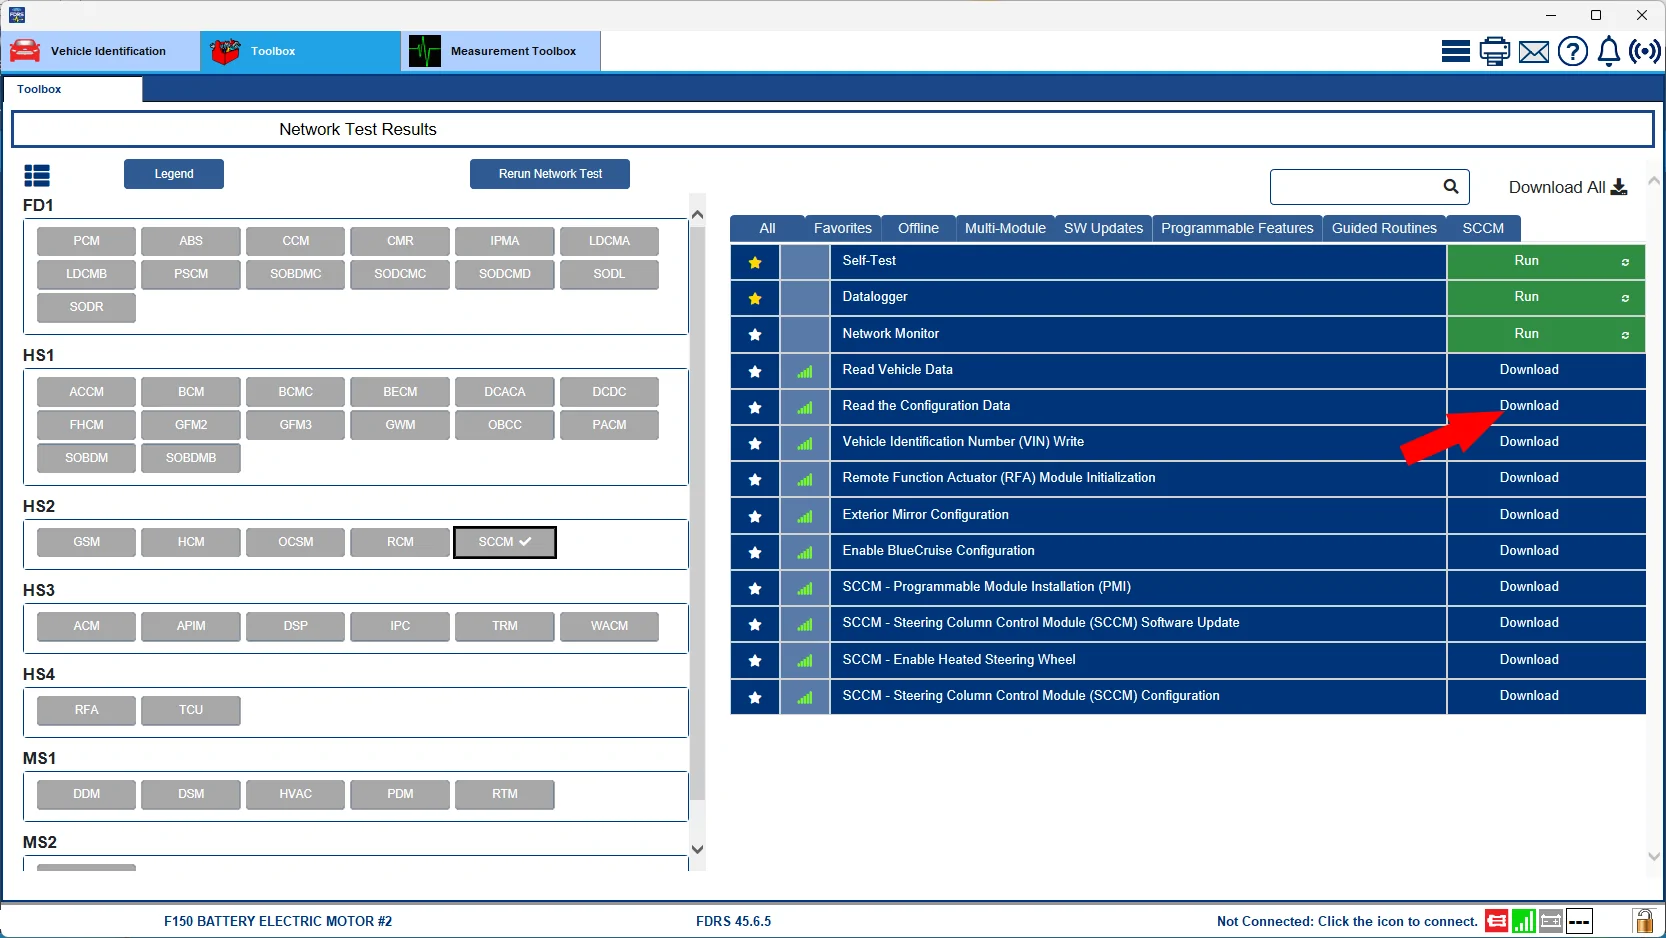Viewport: 1666px width, 938px height.
Task: Select the Multi-Module filter tab
Action: (x=1005, y=228)
